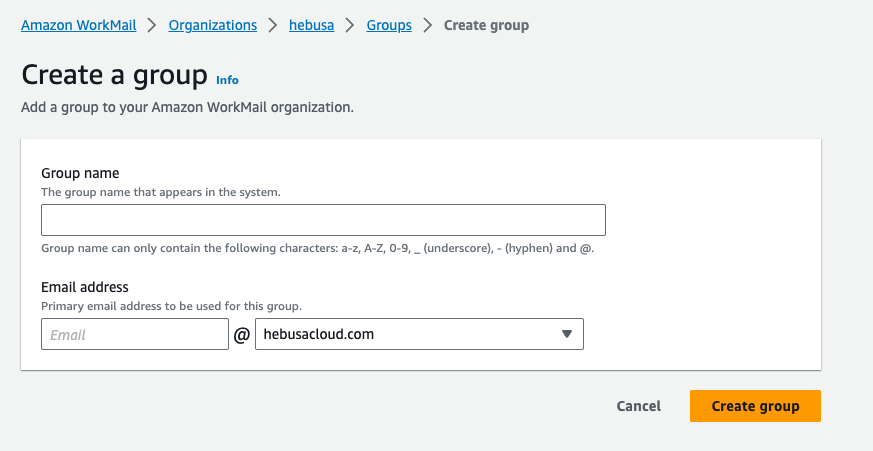This screenshot has height=451, width=873.
Task: Go to the Organizations breadcrumb
Action: coord(212,25)
